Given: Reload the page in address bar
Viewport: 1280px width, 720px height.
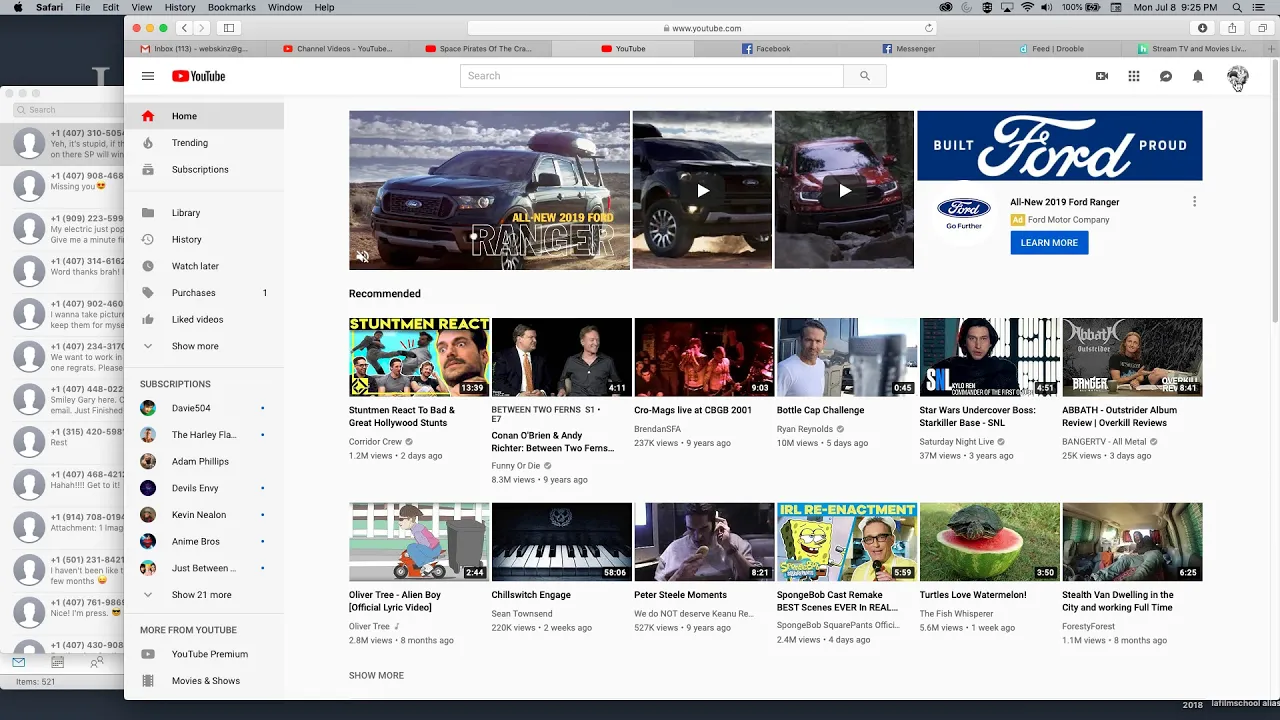Looking at the screenshot, I should pos(929,28).
